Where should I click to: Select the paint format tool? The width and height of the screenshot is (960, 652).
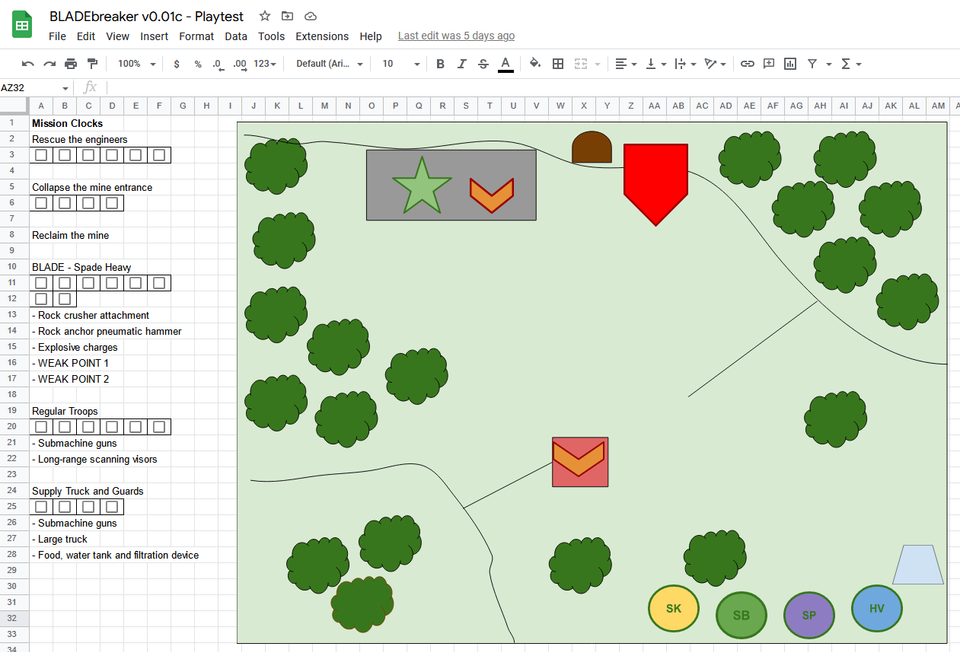coord(91,63)
